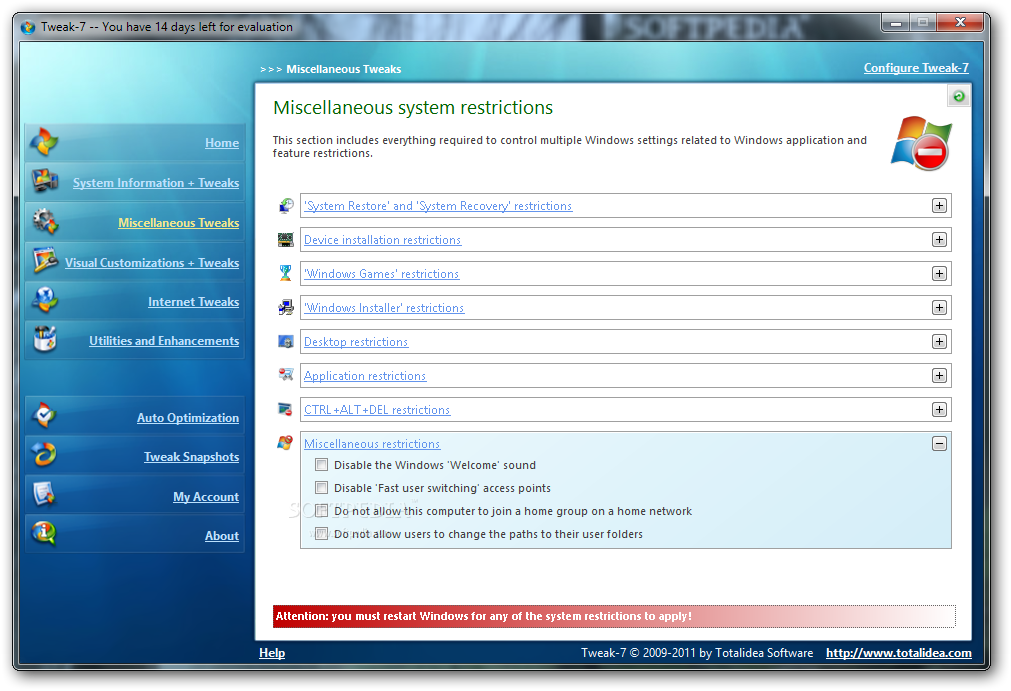
Task: Check 'Disable Fast user switching access points'
Action: click(x=321, y=487)
